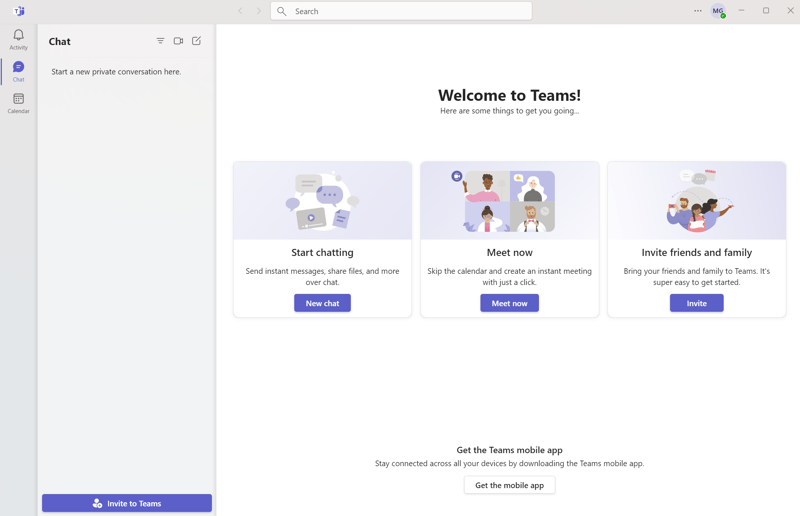
Task: Go back with the left arrow
Action: click(x=240, y=11)
